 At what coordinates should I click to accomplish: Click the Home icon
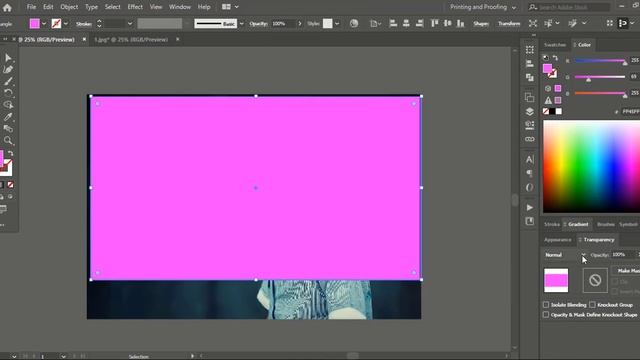click(7, 7)
